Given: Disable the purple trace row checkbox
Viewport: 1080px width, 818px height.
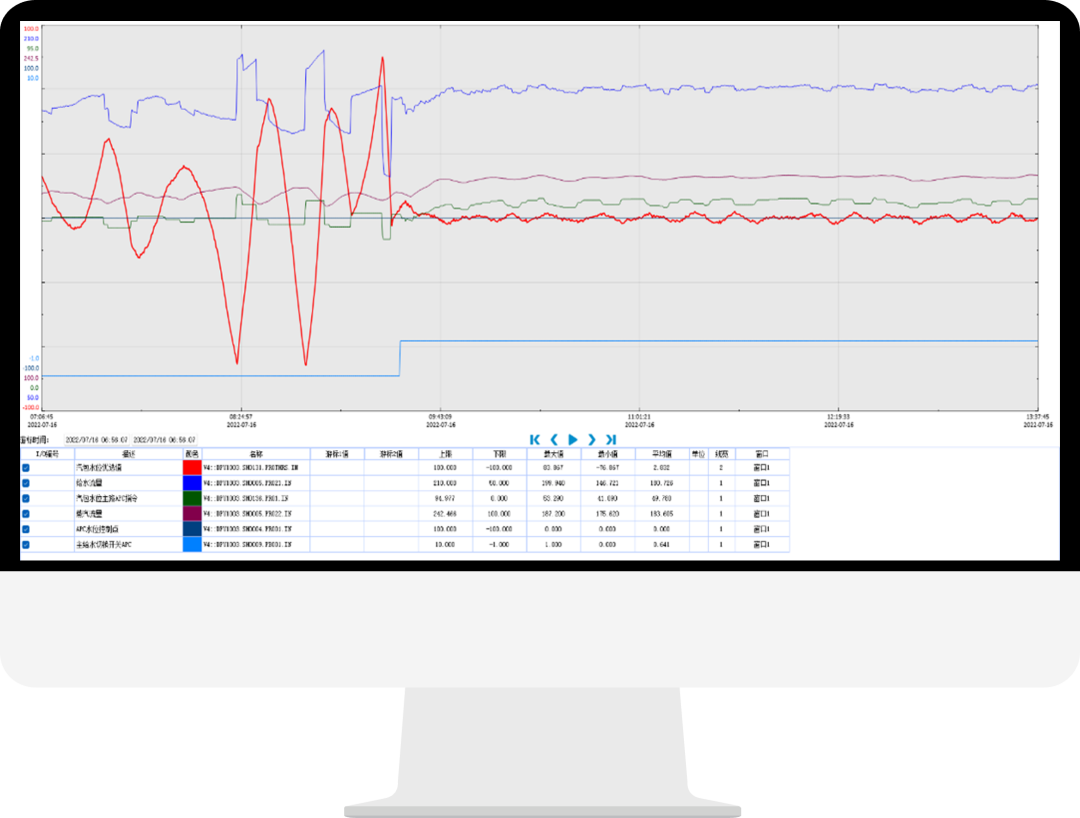Looking at the screenshot, I should [26, 513].
